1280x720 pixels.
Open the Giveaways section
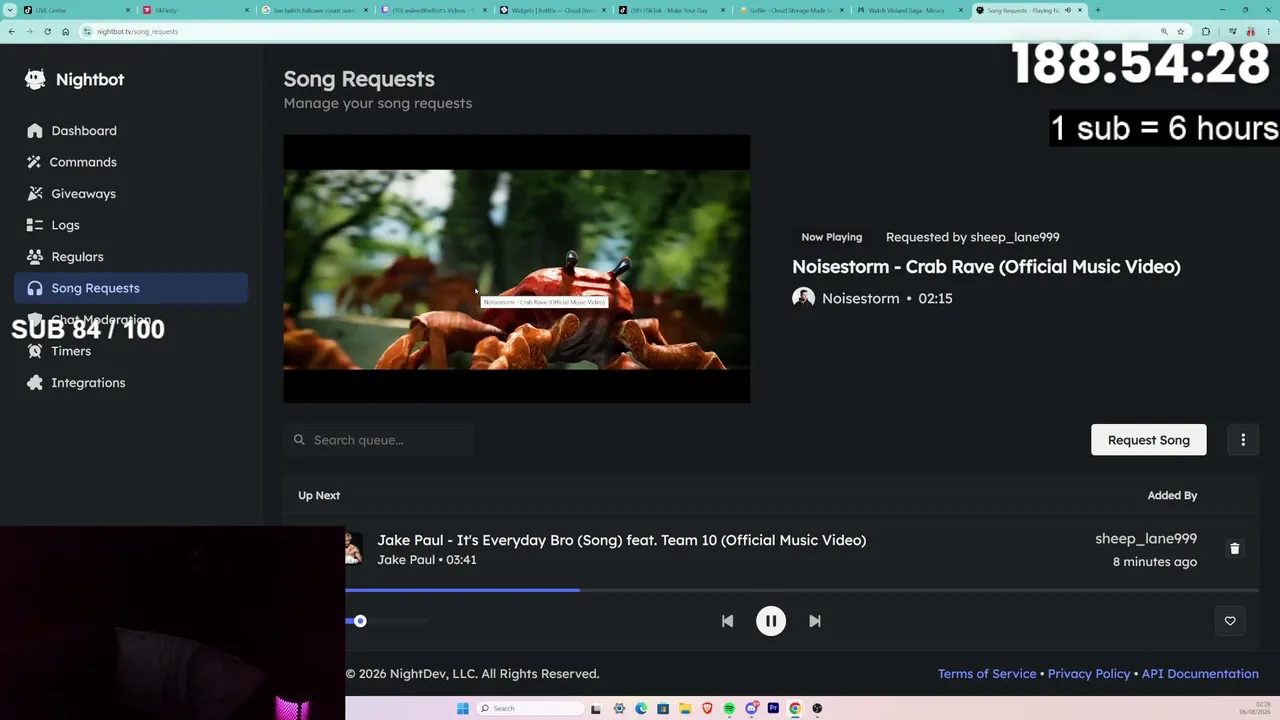(131, 194)
